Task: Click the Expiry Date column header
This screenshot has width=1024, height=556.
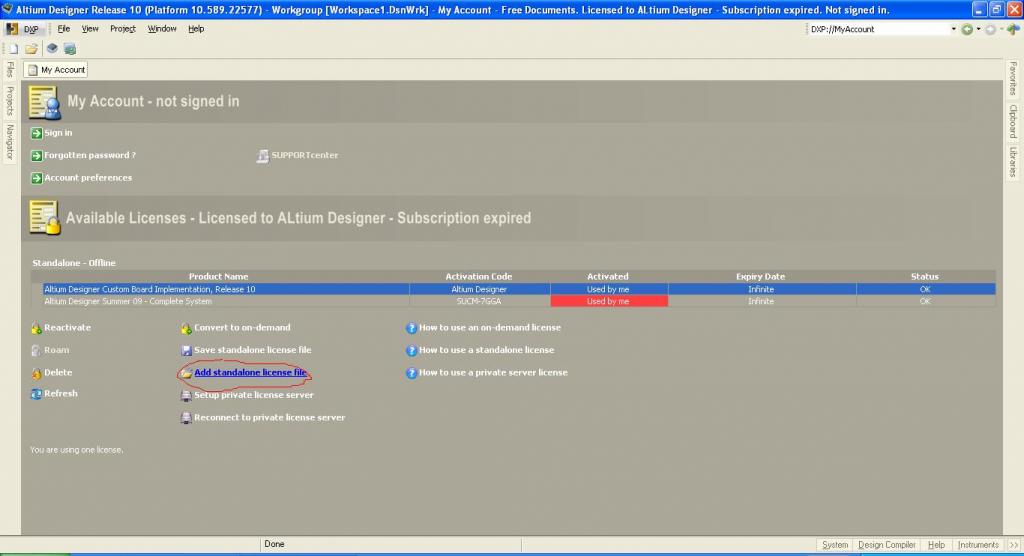Action: click(760, 276)
